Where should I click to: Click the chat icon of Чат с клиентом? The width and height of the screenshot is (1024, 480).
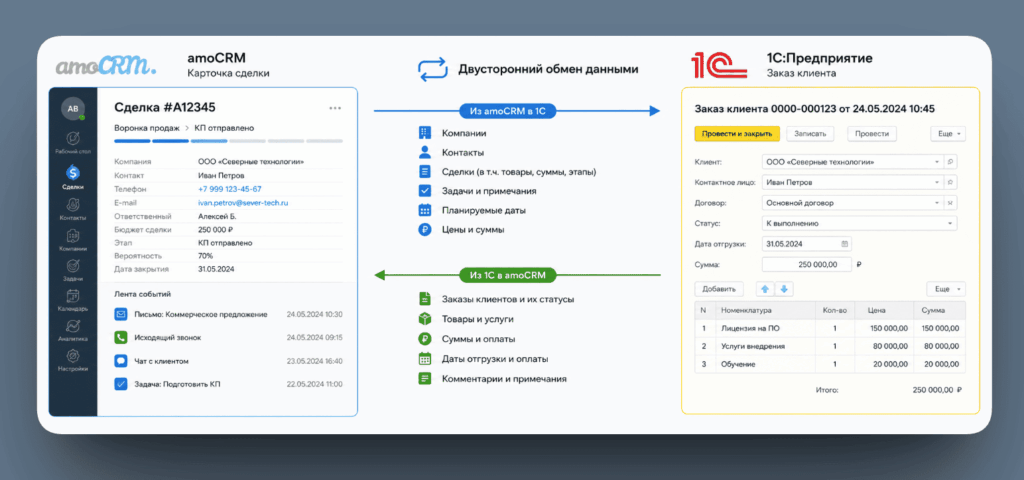[x=121, y=360]
